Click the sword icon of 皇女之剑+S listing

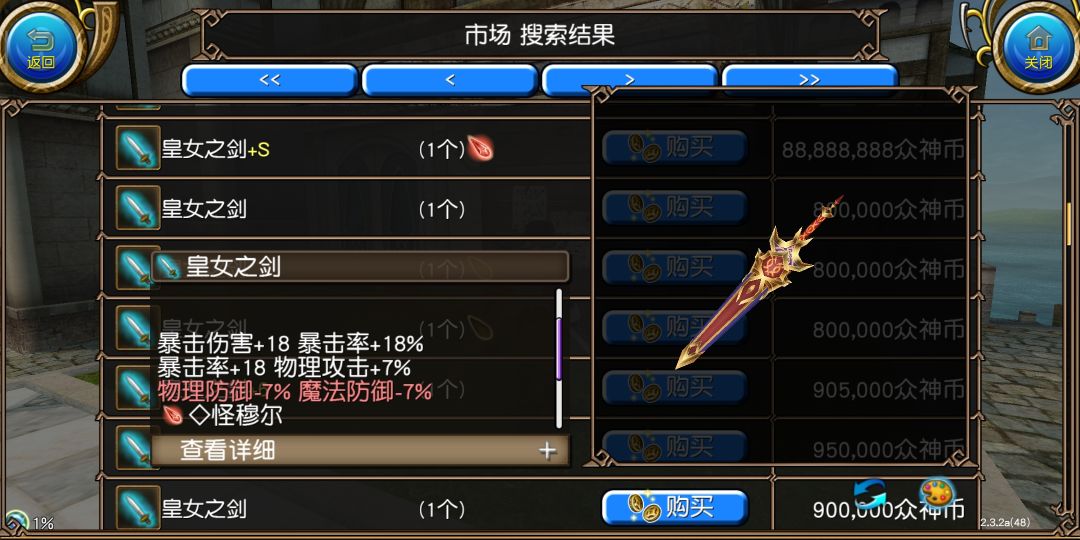138,147
